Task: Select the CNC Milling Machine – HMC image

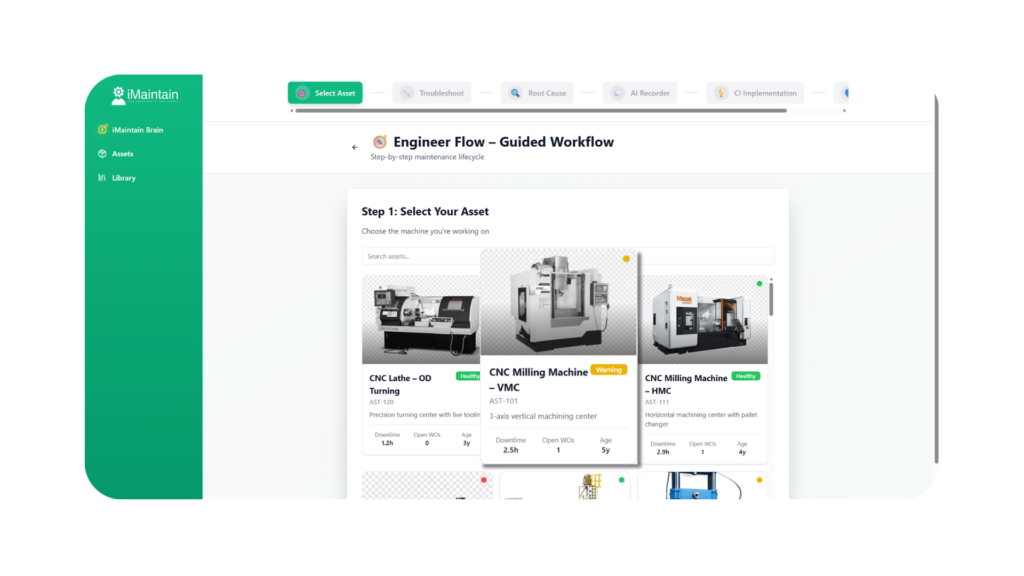Action: point(702,322)
